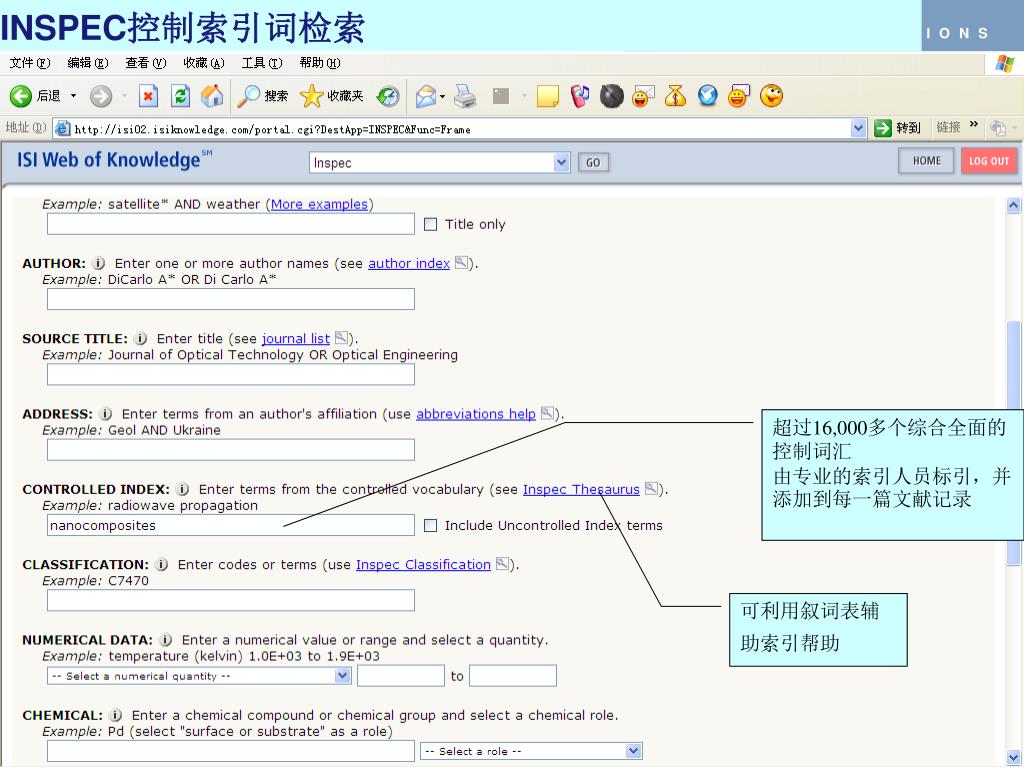
Task: Click the topic search input field
Action: 231,224
